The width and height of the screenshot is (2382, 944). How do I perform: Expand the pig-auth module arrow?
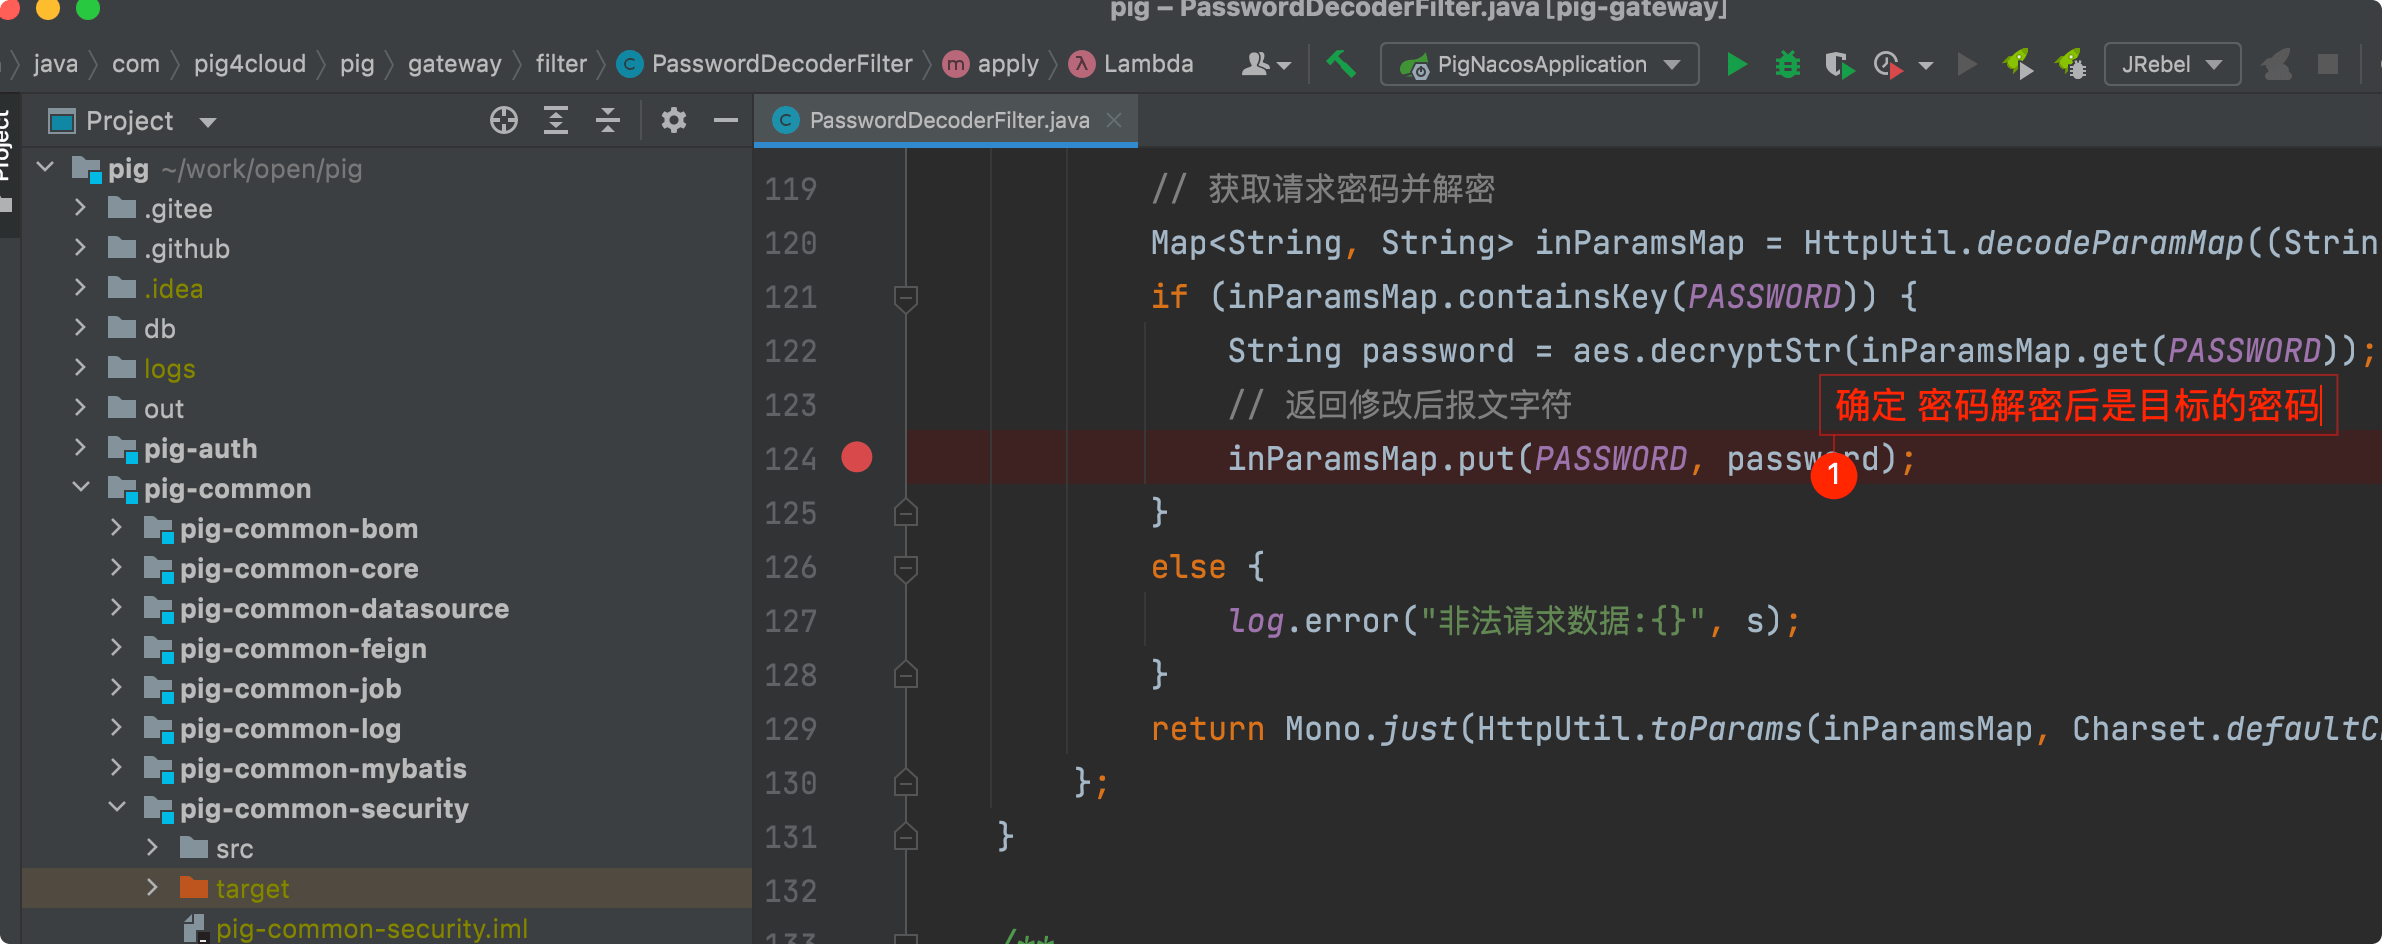[x=81, y=448]
